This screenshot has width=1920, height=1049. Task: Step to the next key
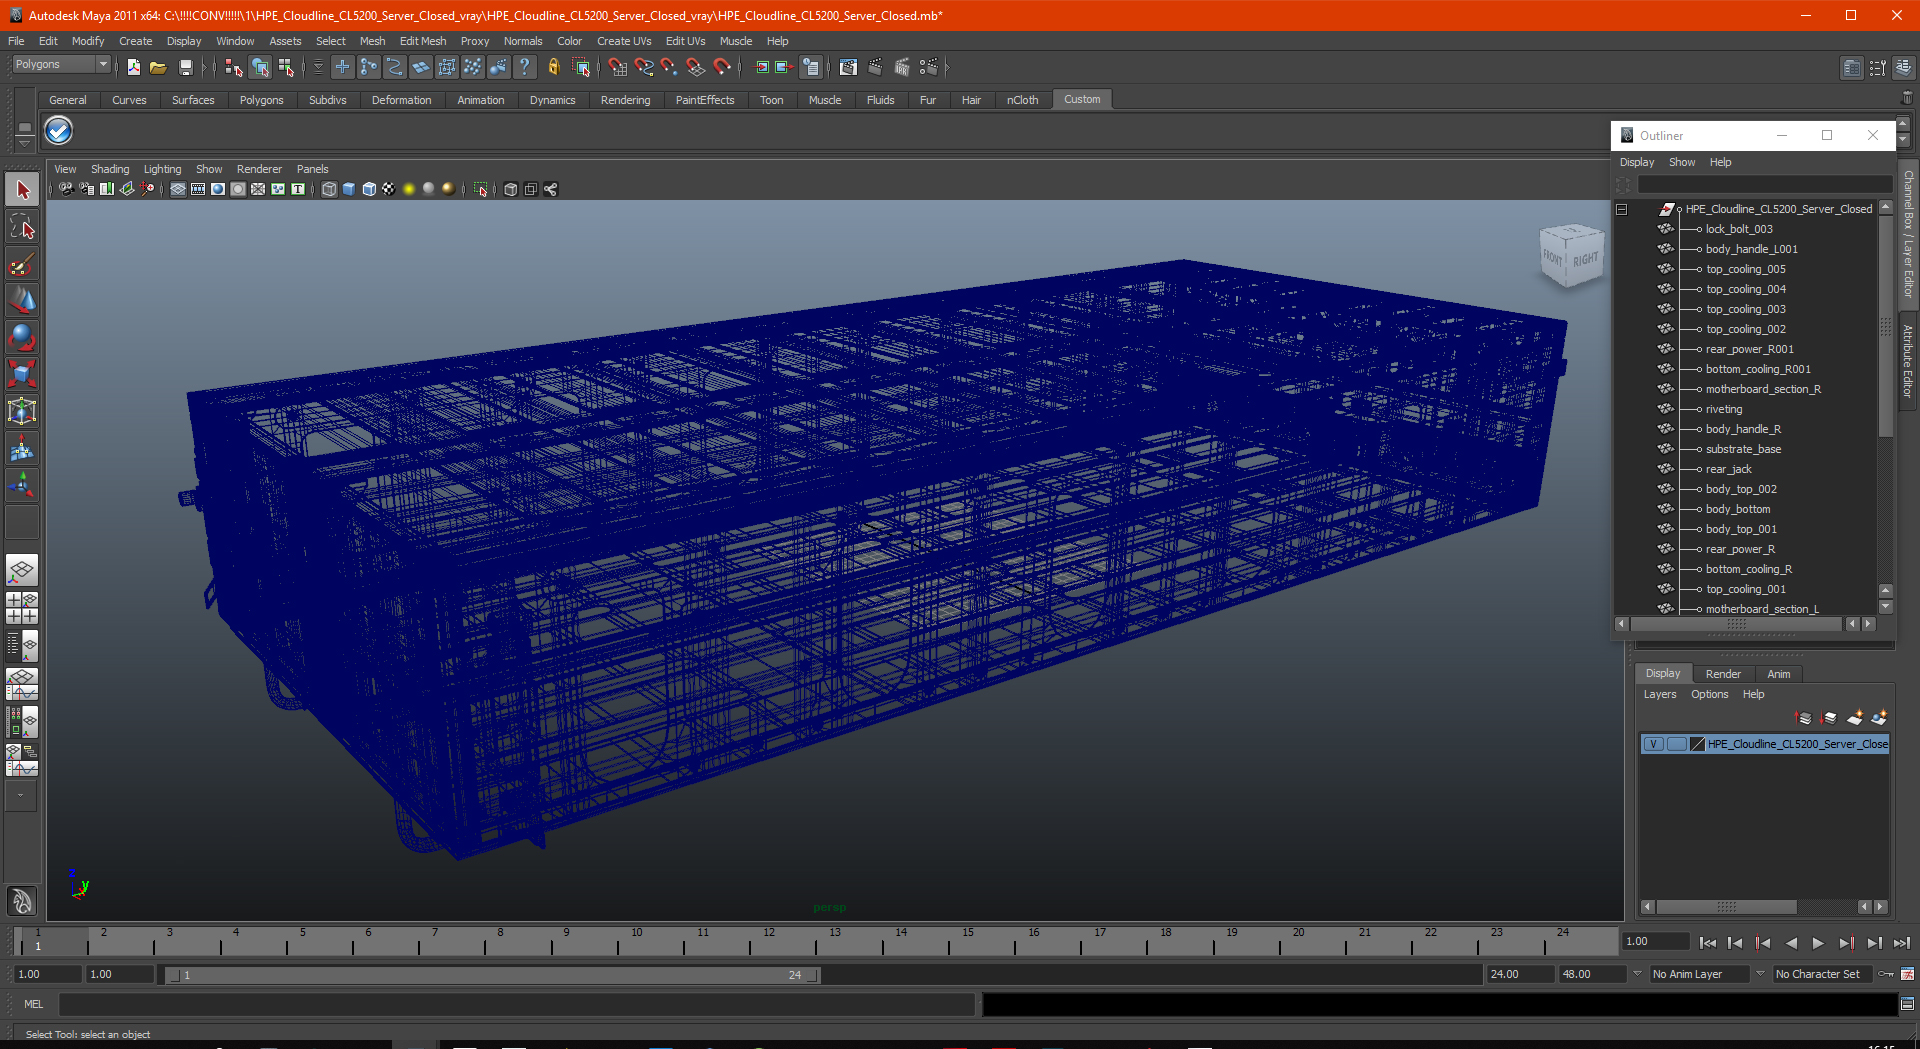pyautogui.click(x=1846, y=943)
